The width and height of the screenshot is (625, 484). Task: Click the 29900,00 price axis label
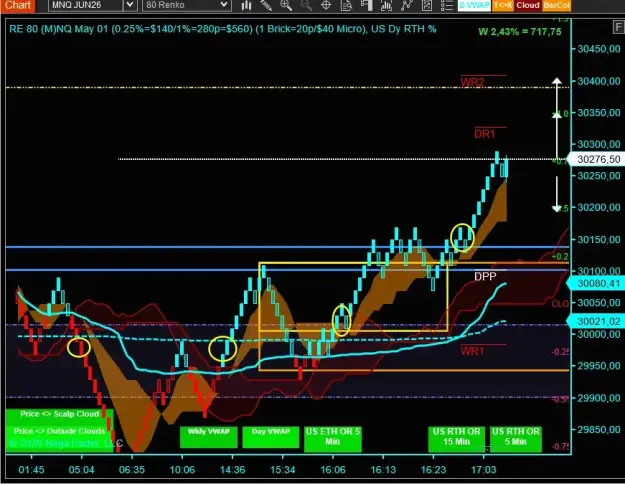click(599, 398)
